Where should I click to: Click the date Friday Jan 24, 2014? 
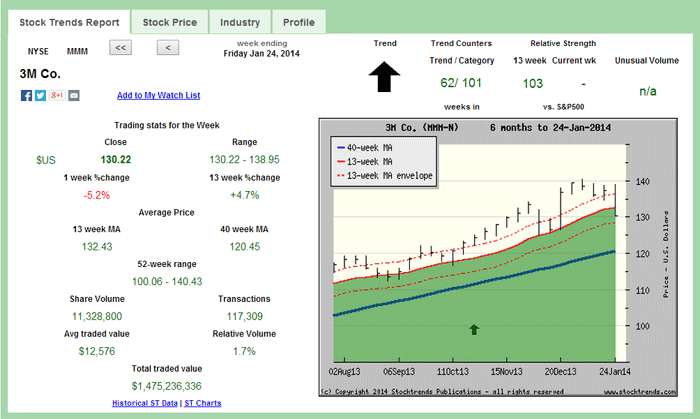(262, 54)
